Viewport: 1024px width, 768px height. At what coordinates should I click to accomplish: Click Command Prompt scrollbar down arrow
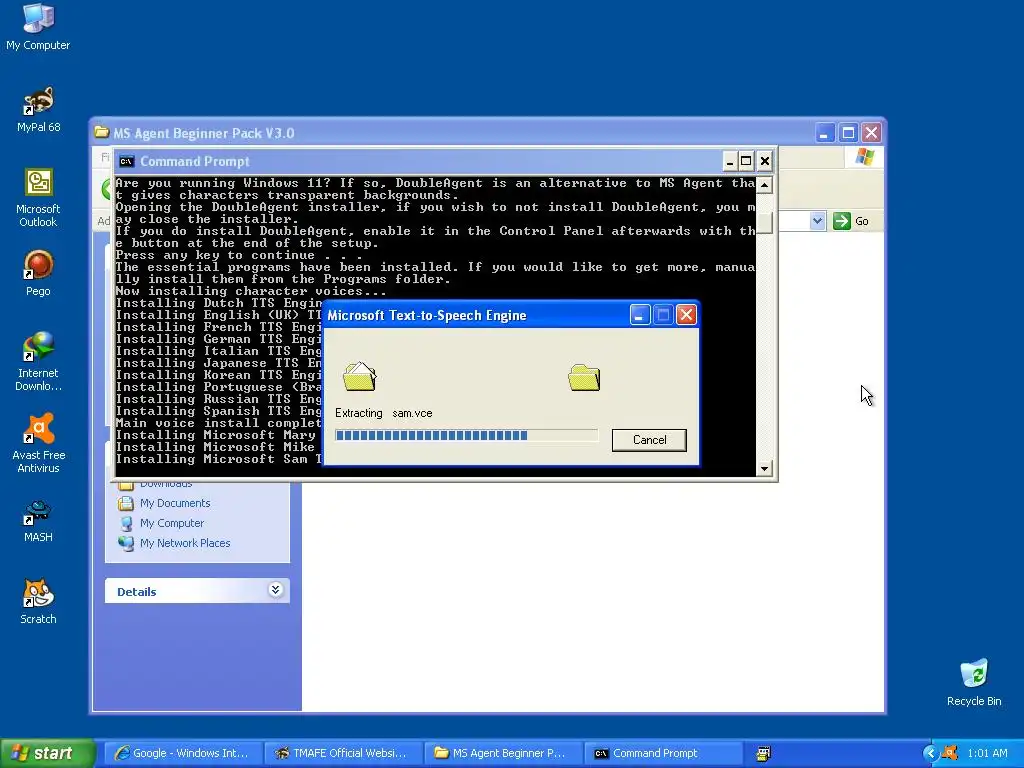pyautogui.click(x=764, y=468)
